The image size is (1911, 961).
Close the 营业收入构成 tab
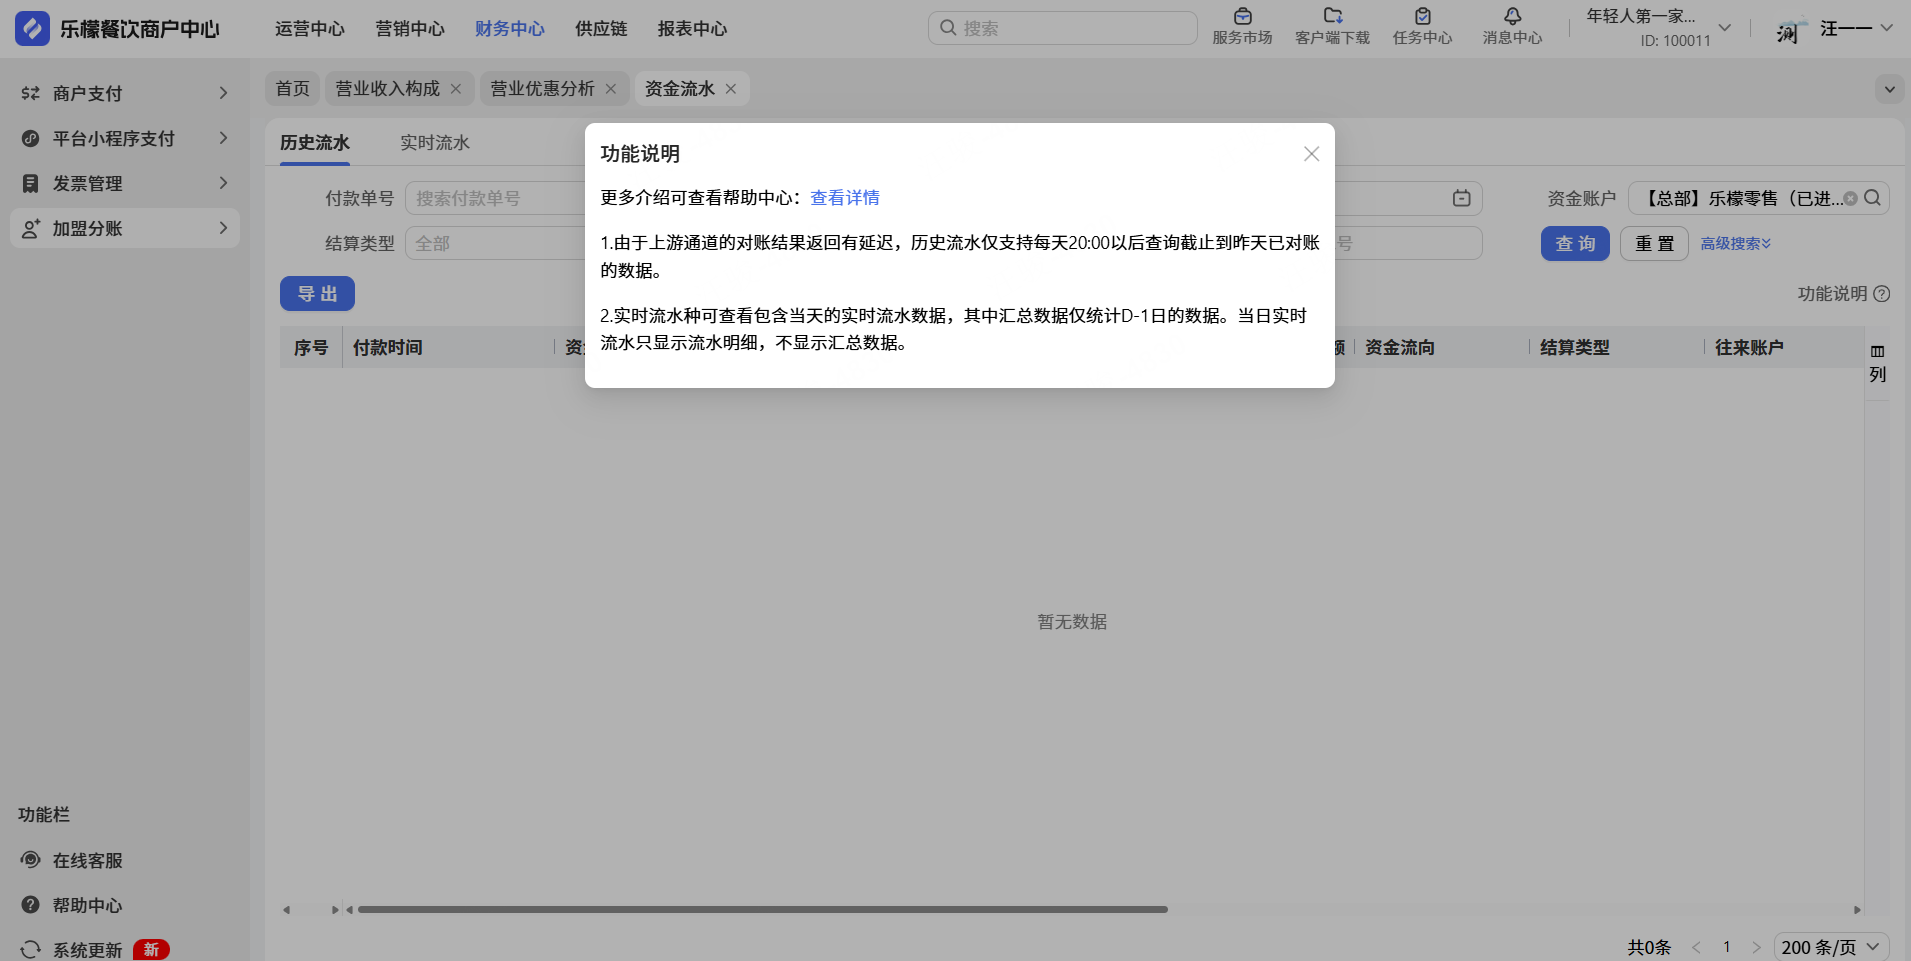[x=456, y=89]
